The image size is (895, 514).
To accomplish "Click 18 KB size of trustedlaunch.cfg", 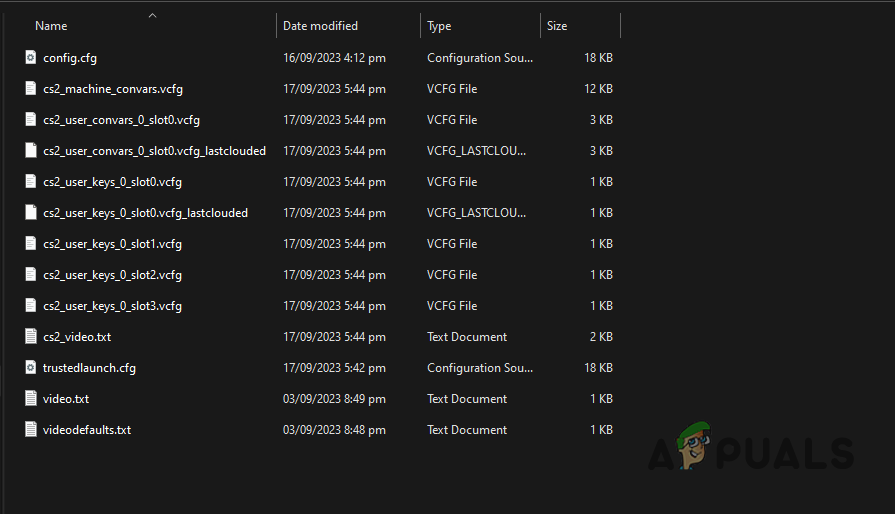I will point(598,368).
